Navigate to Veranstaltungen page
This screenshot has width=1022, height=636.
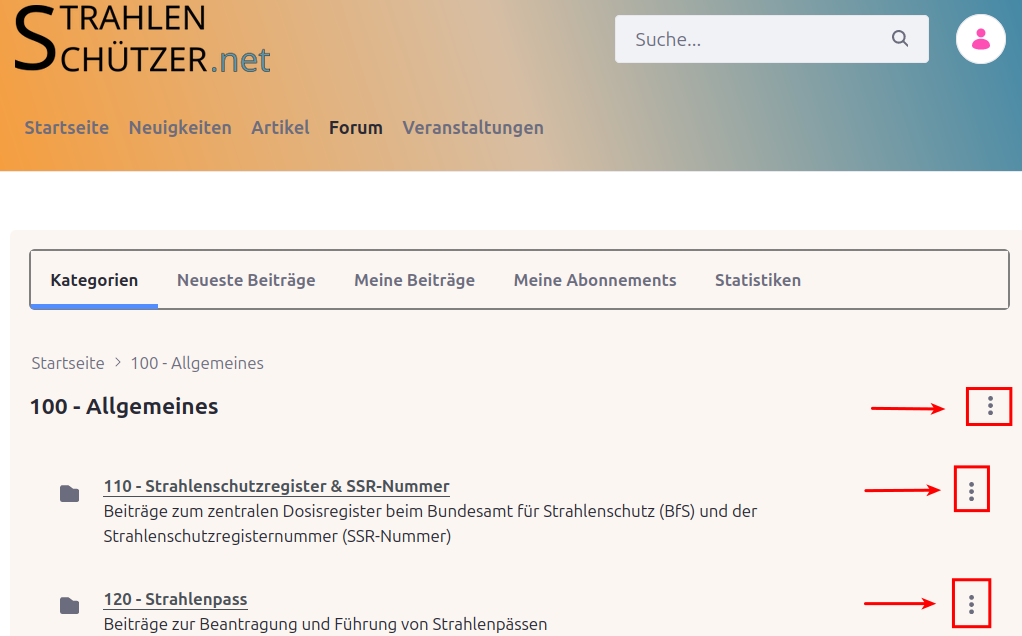pos(473,128)
